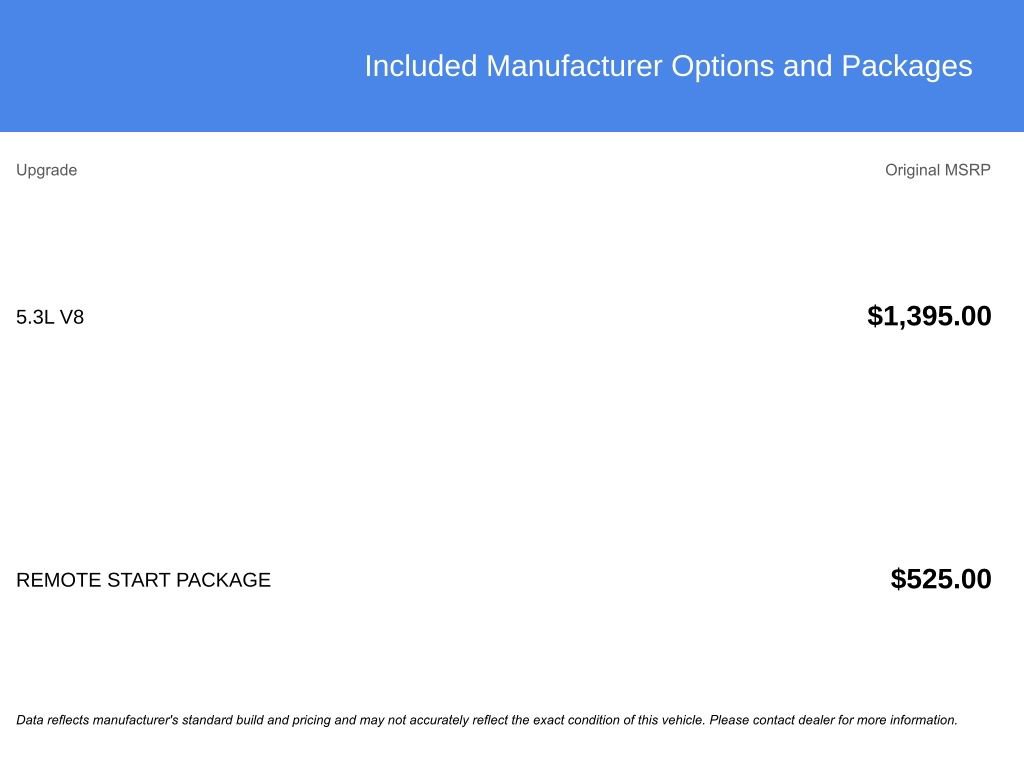
Task: Click the word "REMOTE" in the package row
Action: [58, 580]
